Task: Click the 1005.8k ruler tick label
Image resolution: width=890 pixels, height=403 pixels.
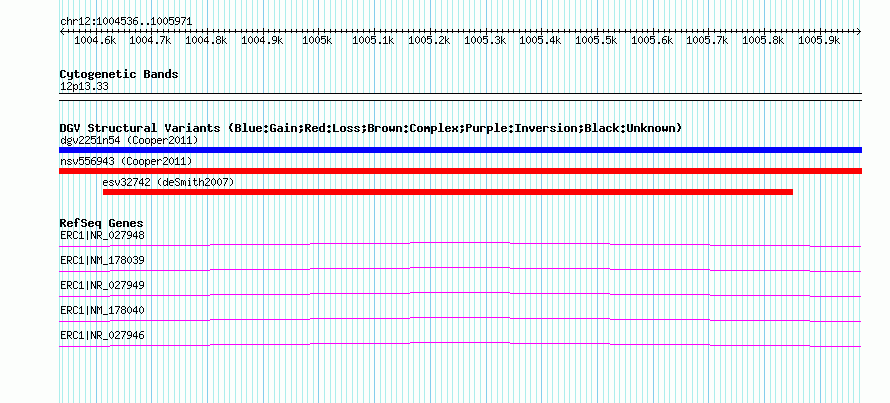Action: [x=763, y=40]
